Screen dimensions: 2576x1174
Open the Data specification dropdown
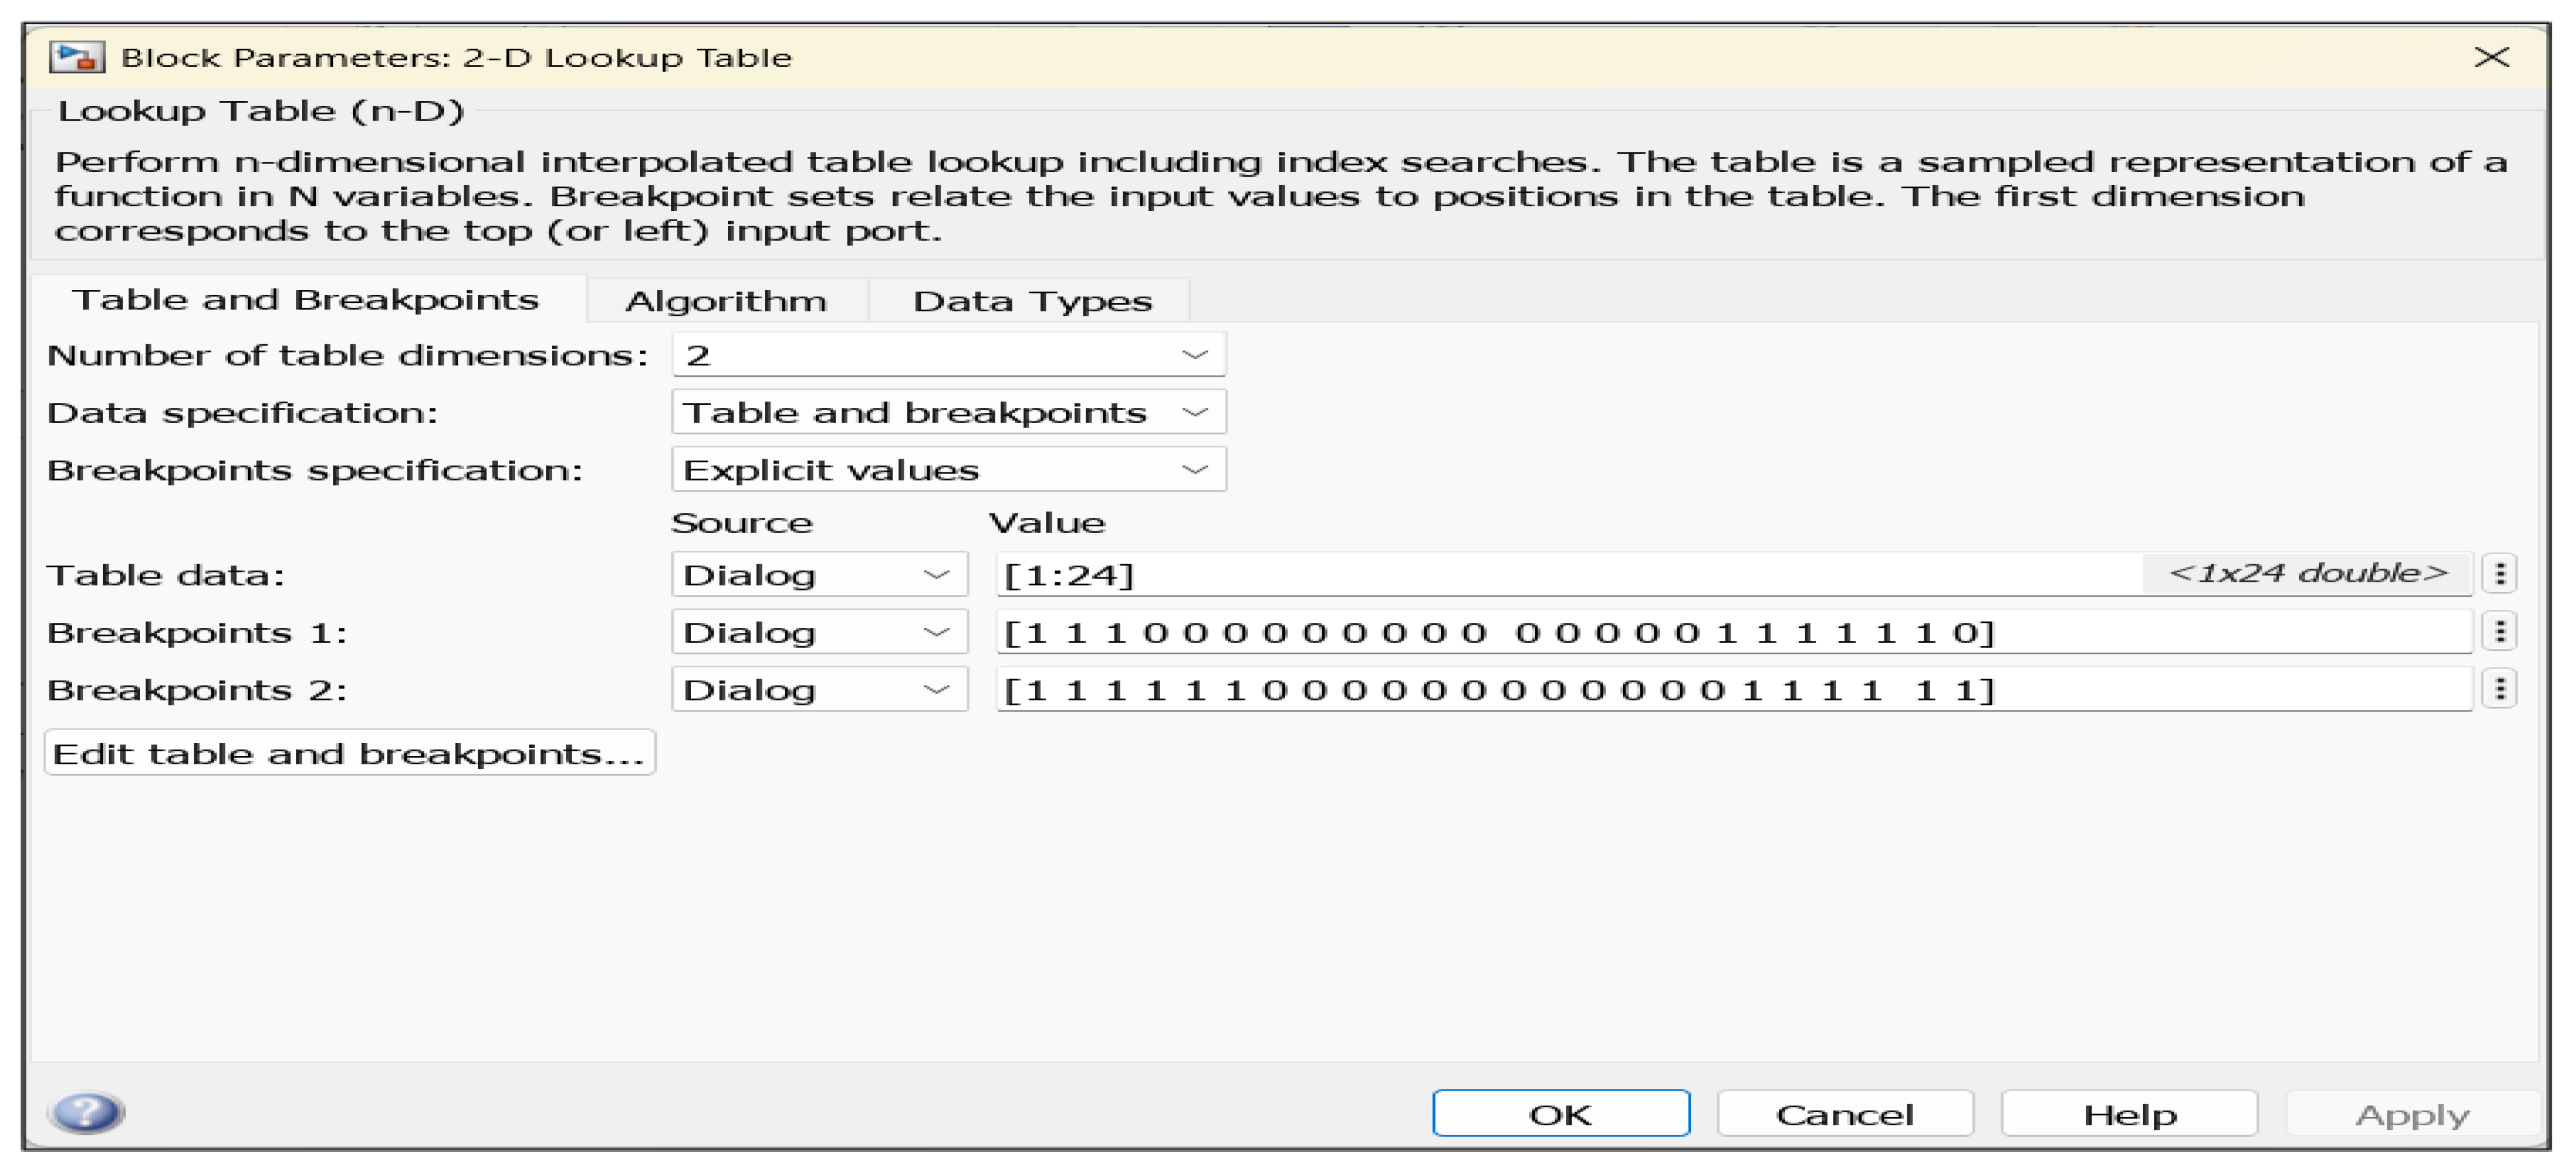pyautogui.click(x=948, y=412)
